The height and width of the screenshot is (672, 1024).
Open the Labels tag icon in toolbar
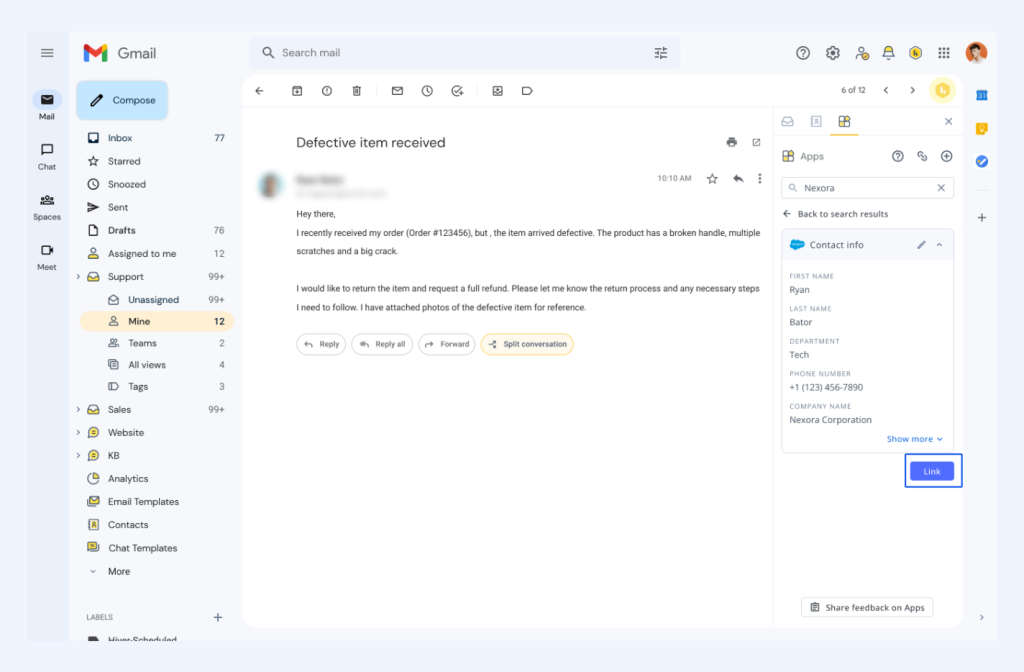coord(527,91)
